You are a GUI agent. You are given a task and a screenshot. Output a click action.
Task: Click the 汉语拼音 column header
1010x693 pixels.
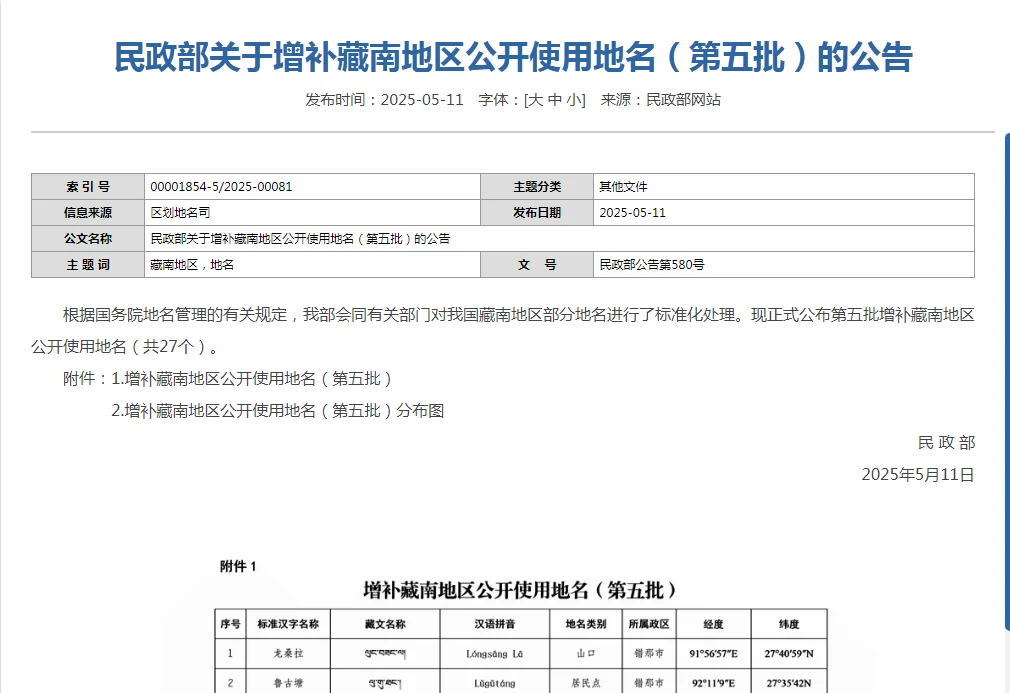pyautogui.click(x=495, y=623)
